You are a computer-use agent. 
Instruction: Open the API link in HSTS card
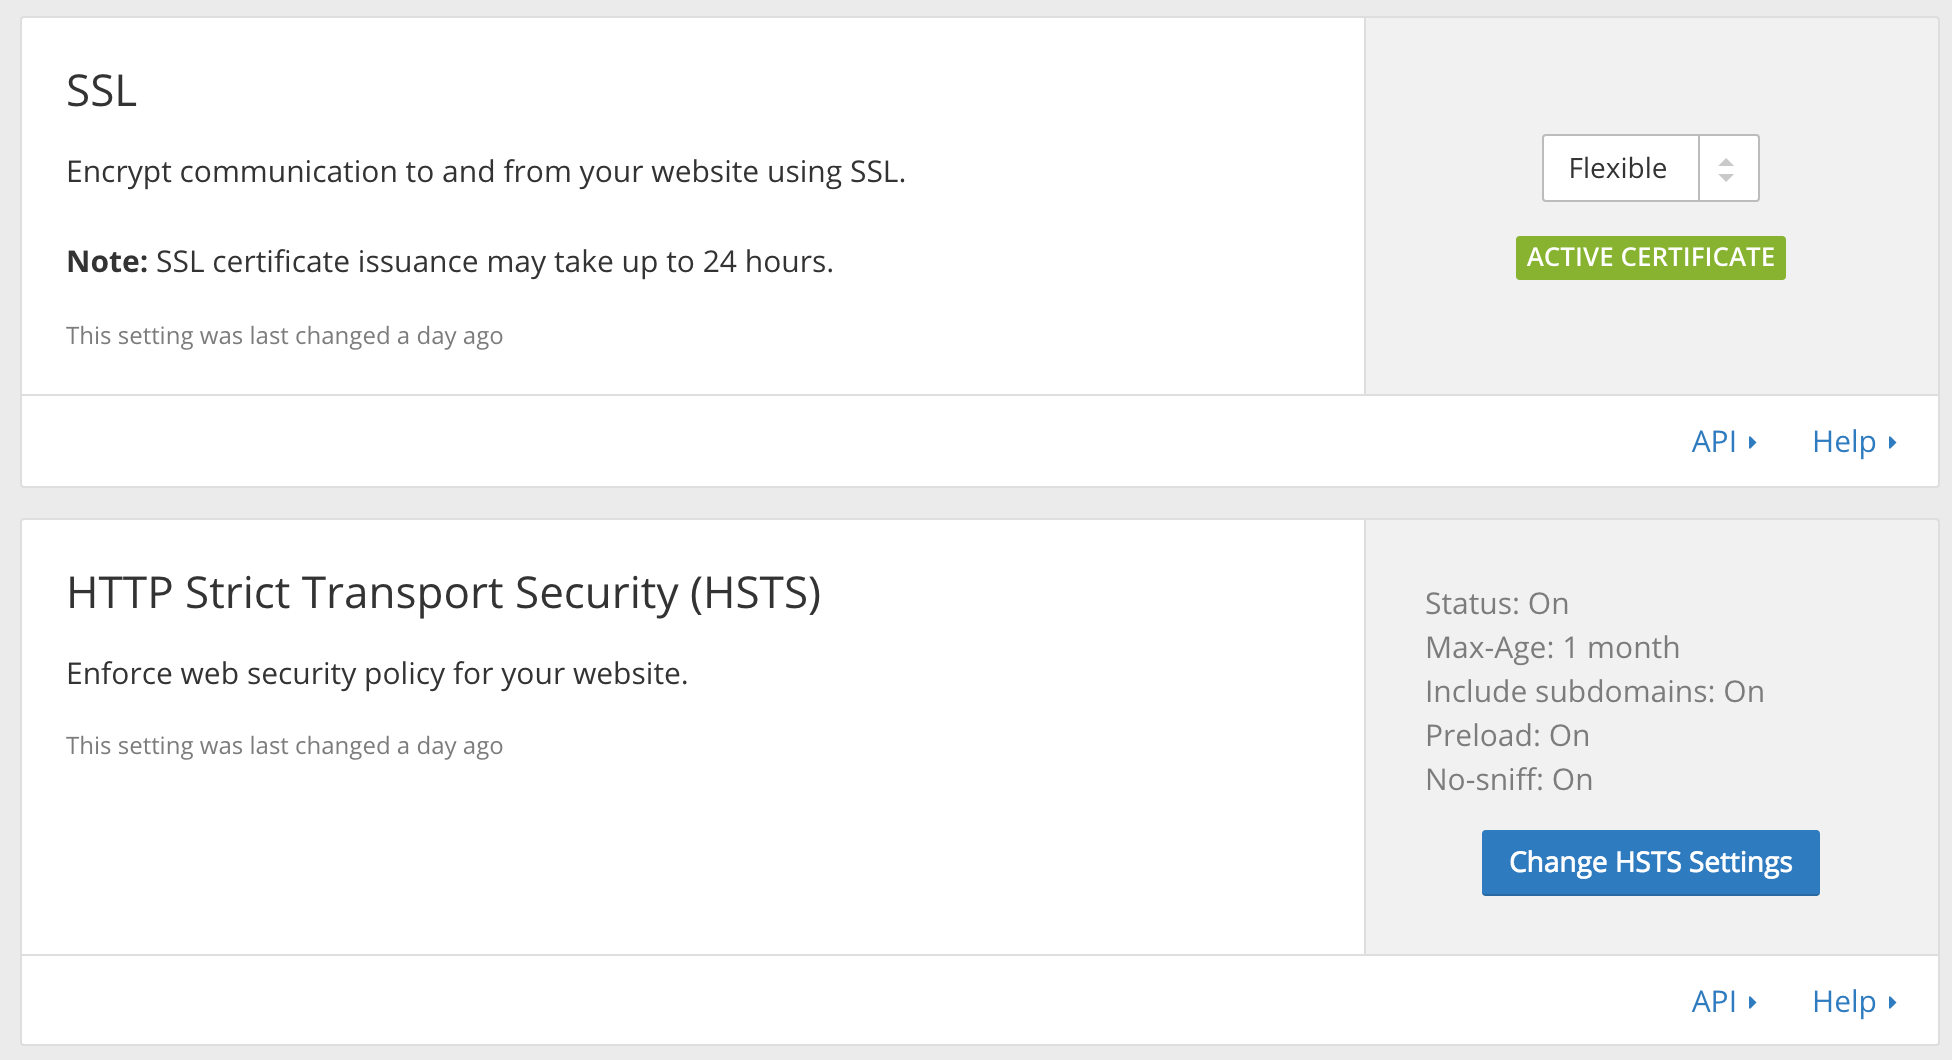point(1713,1001)
